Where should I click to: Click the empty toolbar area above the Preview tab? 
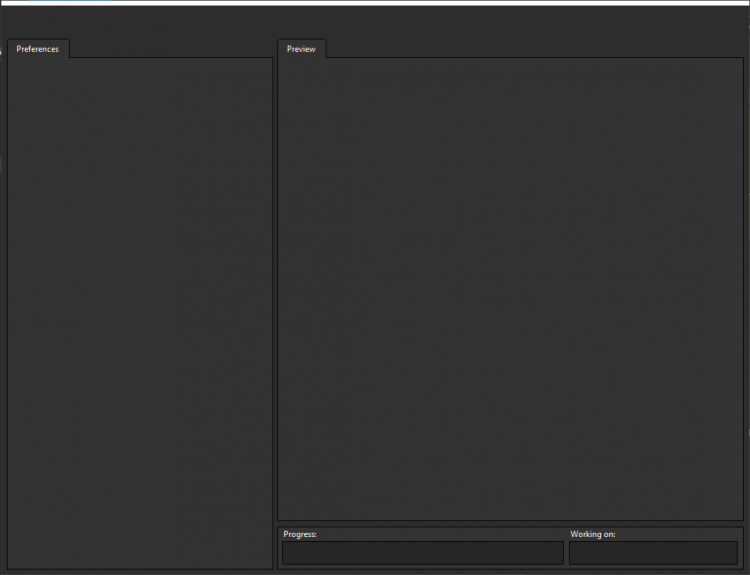coord(510,22)
